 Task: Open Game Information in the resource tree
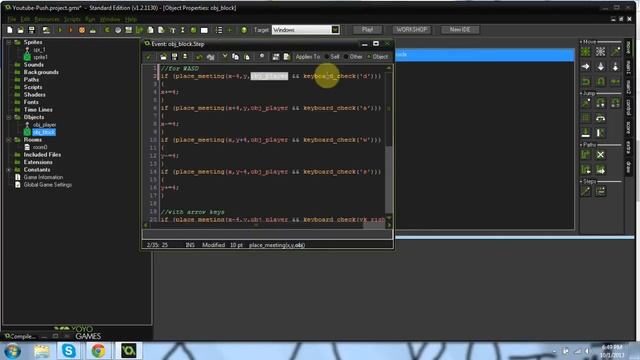click(x=43, y=178)
